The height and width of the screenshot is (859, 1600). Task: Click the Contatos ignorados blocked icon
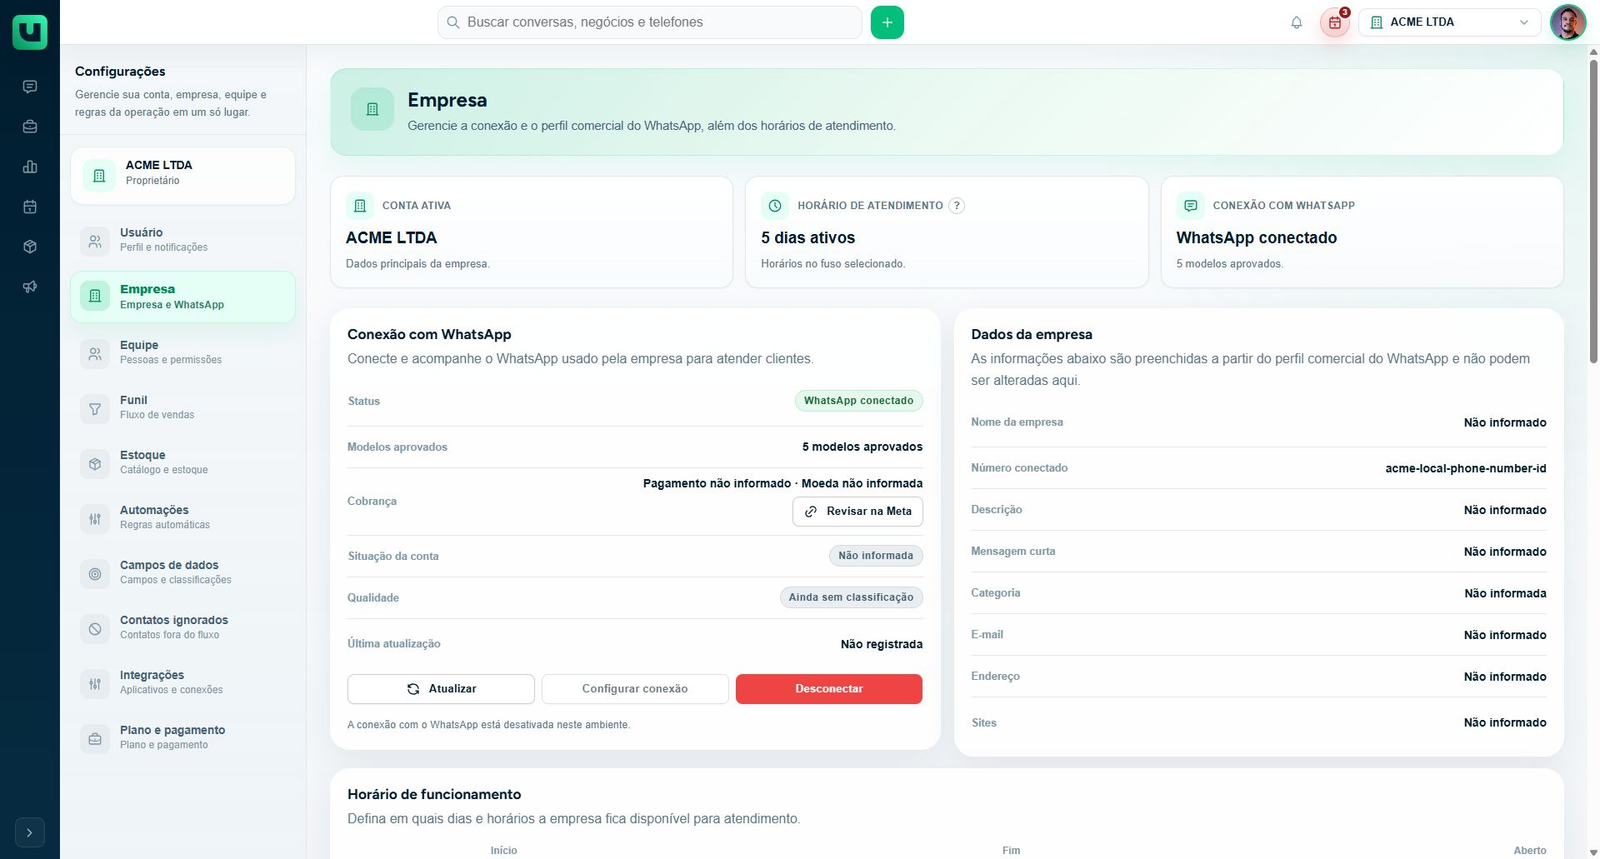[x=95, y=629]
